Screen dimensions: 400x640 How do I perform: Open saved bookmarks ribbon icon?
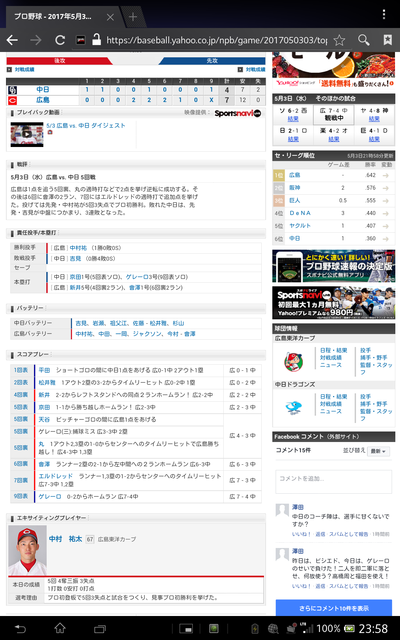click(x=387, y=40)
